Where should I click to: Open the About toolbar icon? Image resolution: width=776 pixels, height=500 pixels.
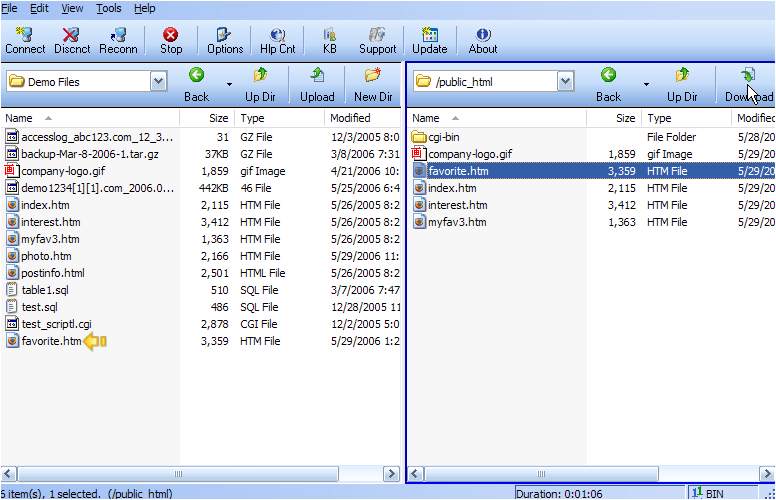coord(483,40)
